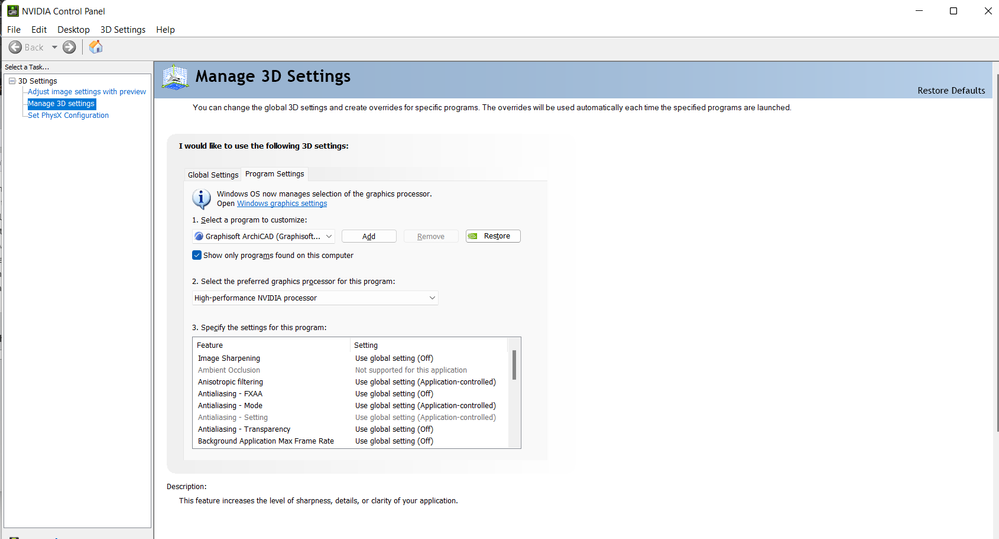Viewport: 999px width, 539px height.
Task: Click the Feature column header
Action: click(x=271, y=345)
